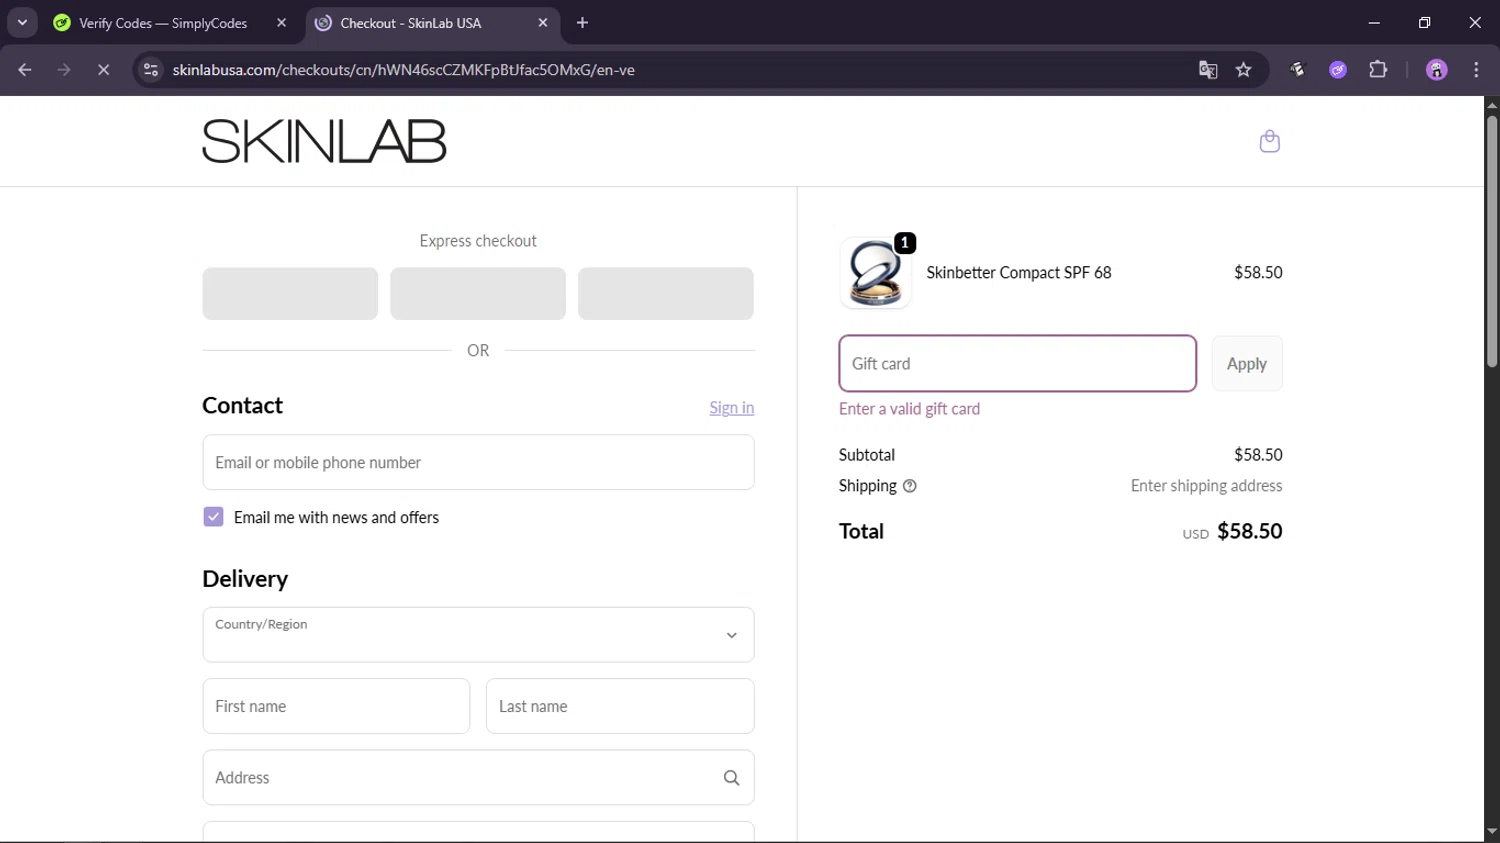Click the First name field
This screenshot has height=843, width=1500.
click(336, 706)
